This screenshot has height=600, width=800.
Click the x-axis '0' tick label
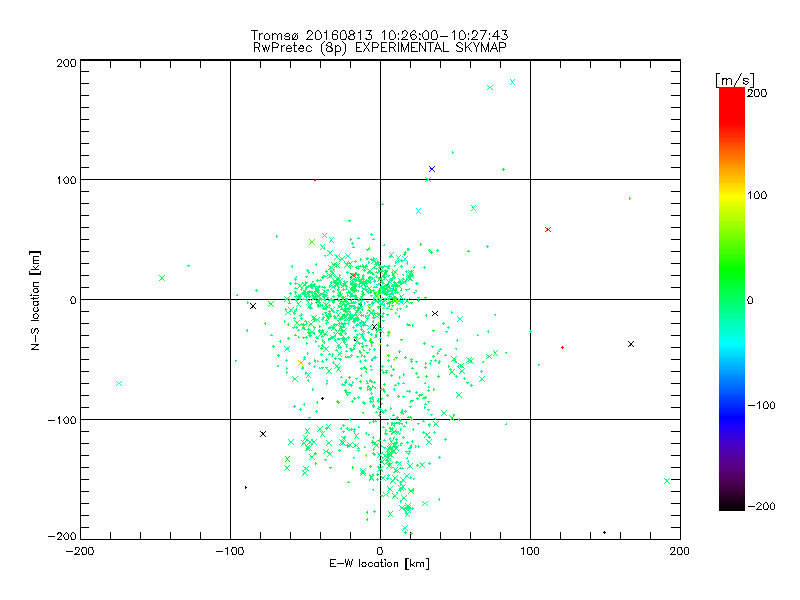[380, 551]
